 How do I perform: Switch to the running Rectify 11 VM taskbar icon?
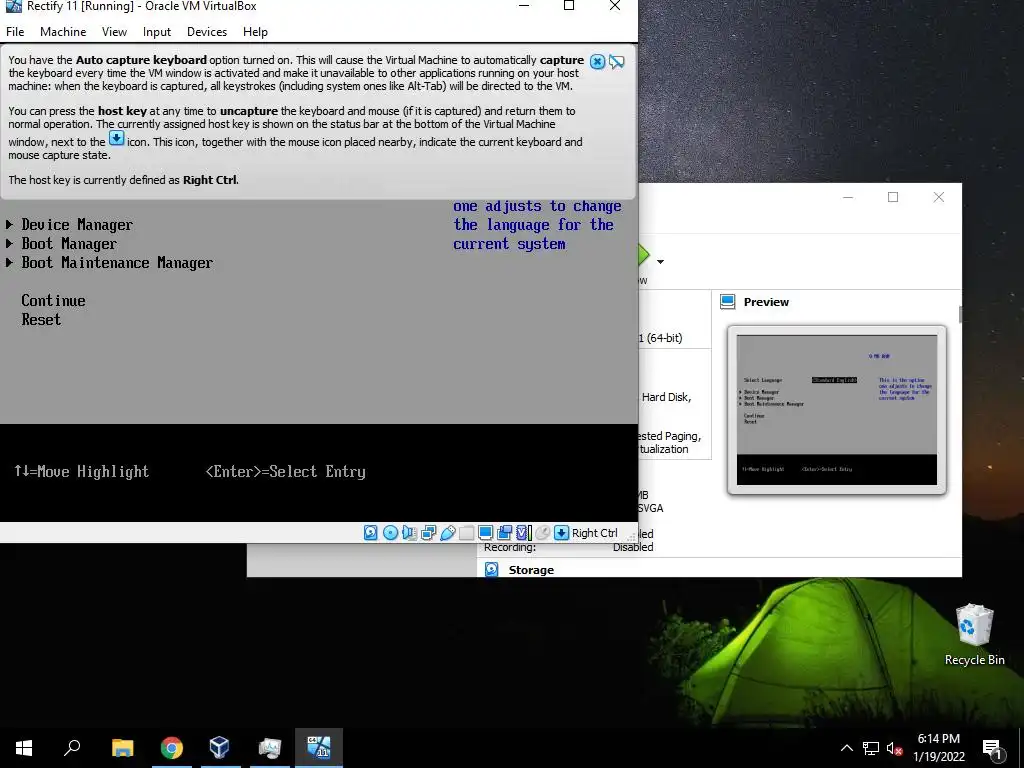click(x=319, y=748)
